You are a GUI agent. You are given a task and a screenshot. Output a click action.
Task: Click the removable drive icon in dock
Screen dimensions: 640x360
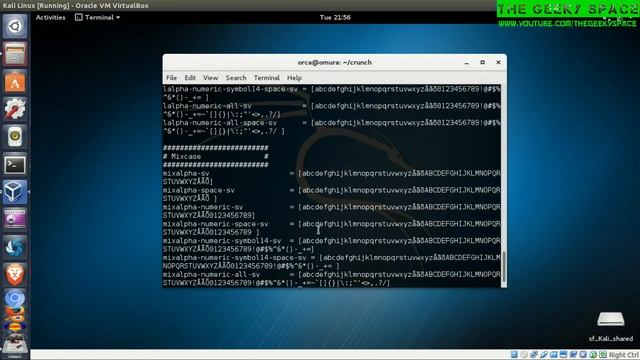click(15, 345)
